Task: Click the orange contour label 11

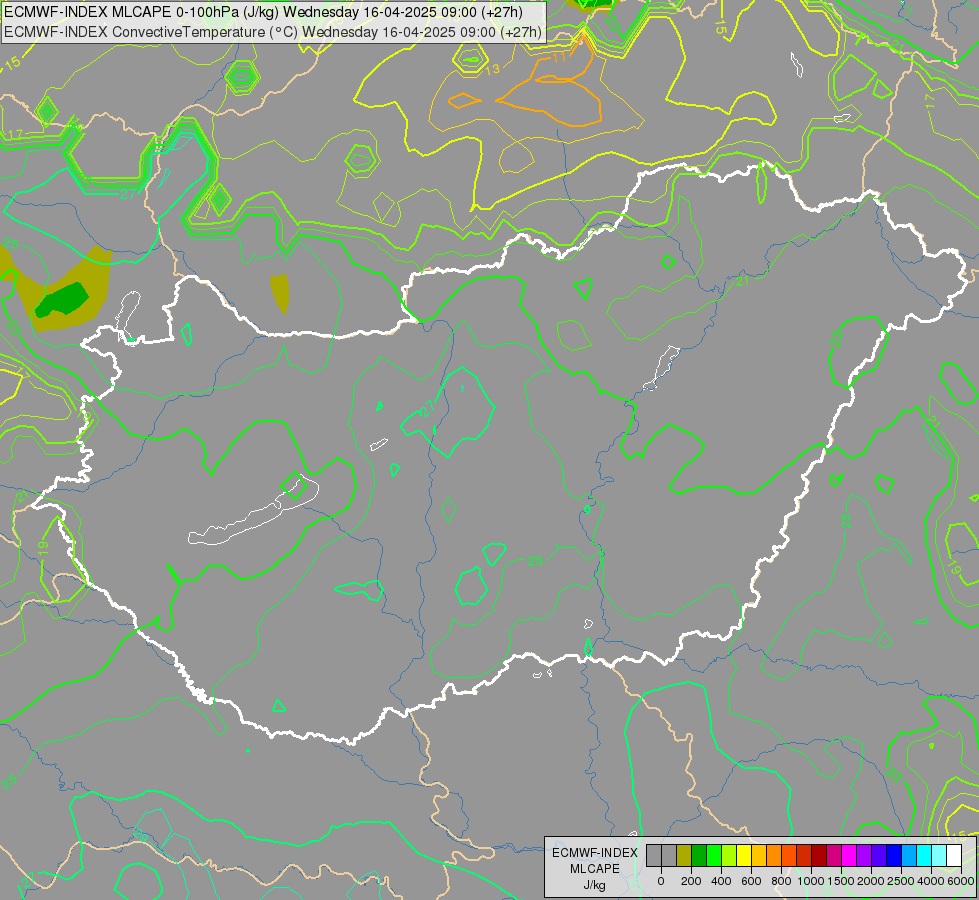Action: (x=560, y=57)
